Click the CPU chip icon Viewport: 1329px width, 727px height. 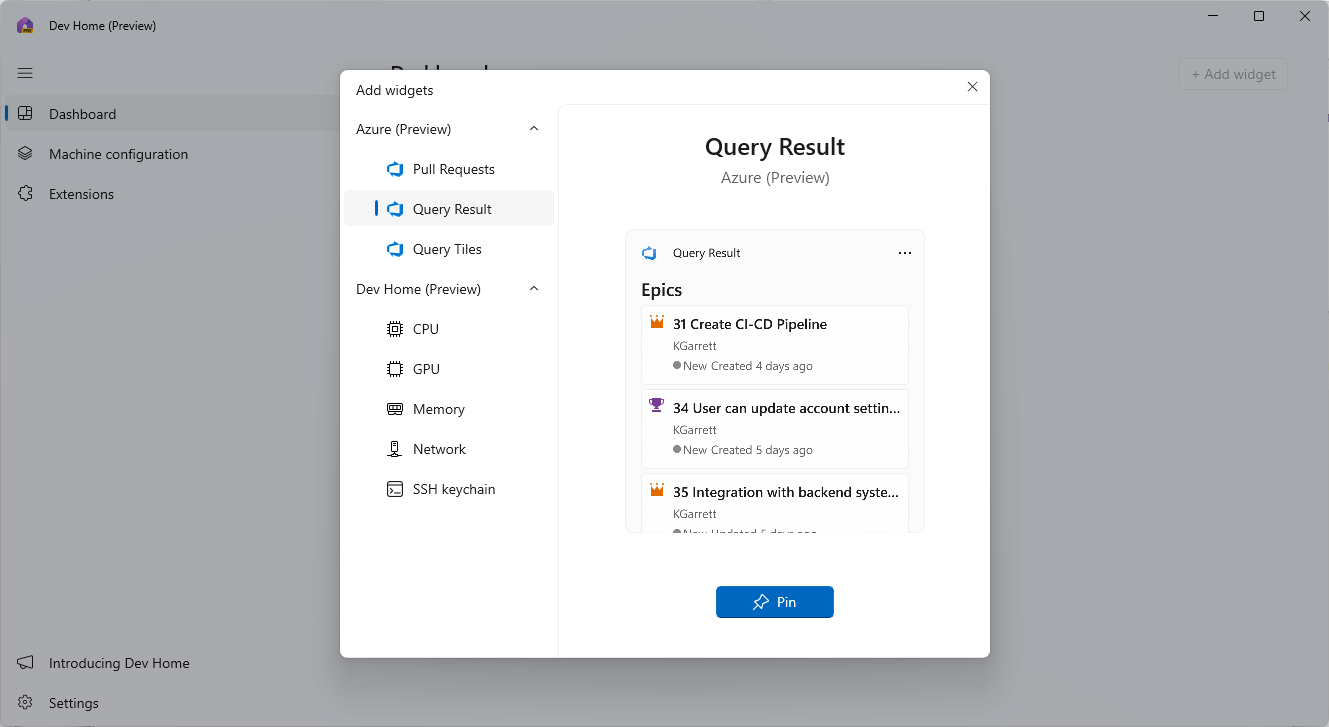[x=395, y=329]
